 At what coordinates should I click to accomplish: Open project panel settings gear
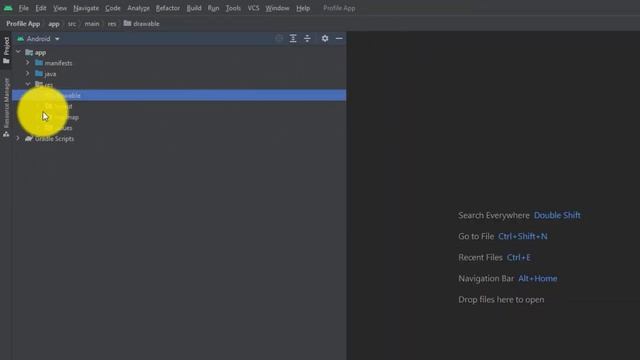point(325,38)
